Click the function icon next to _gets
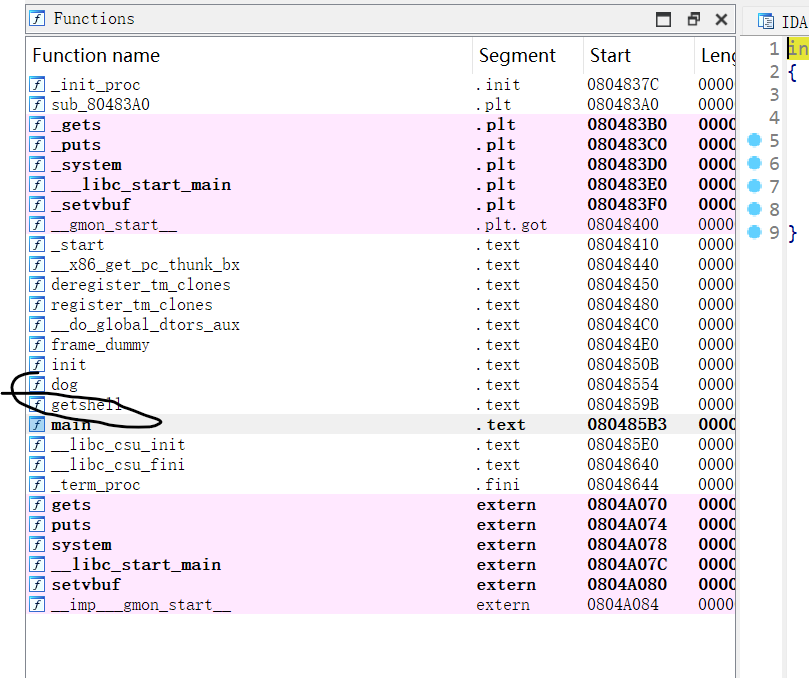Image resolution: width=809 pixels, height=678 pixels. click(x=38, y=125)
